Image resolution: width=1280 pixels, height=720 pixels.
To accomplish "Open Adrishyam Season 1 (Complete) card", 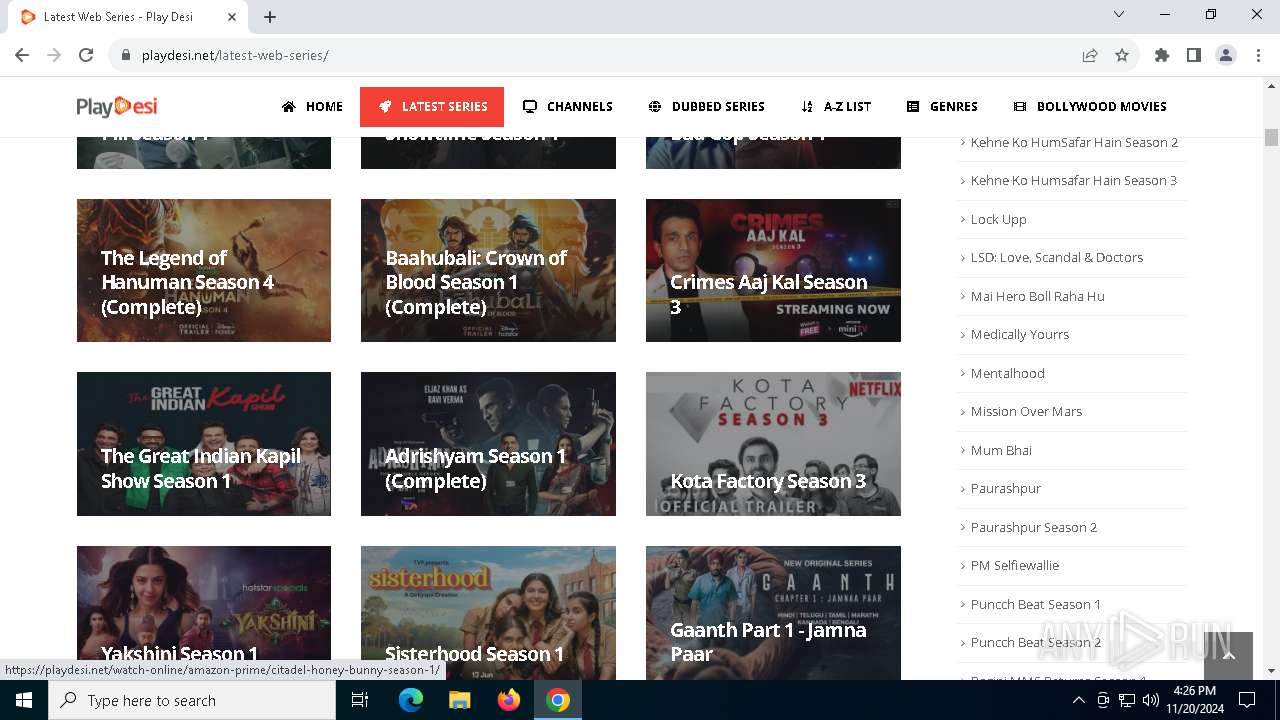I will tap(488, 444).
